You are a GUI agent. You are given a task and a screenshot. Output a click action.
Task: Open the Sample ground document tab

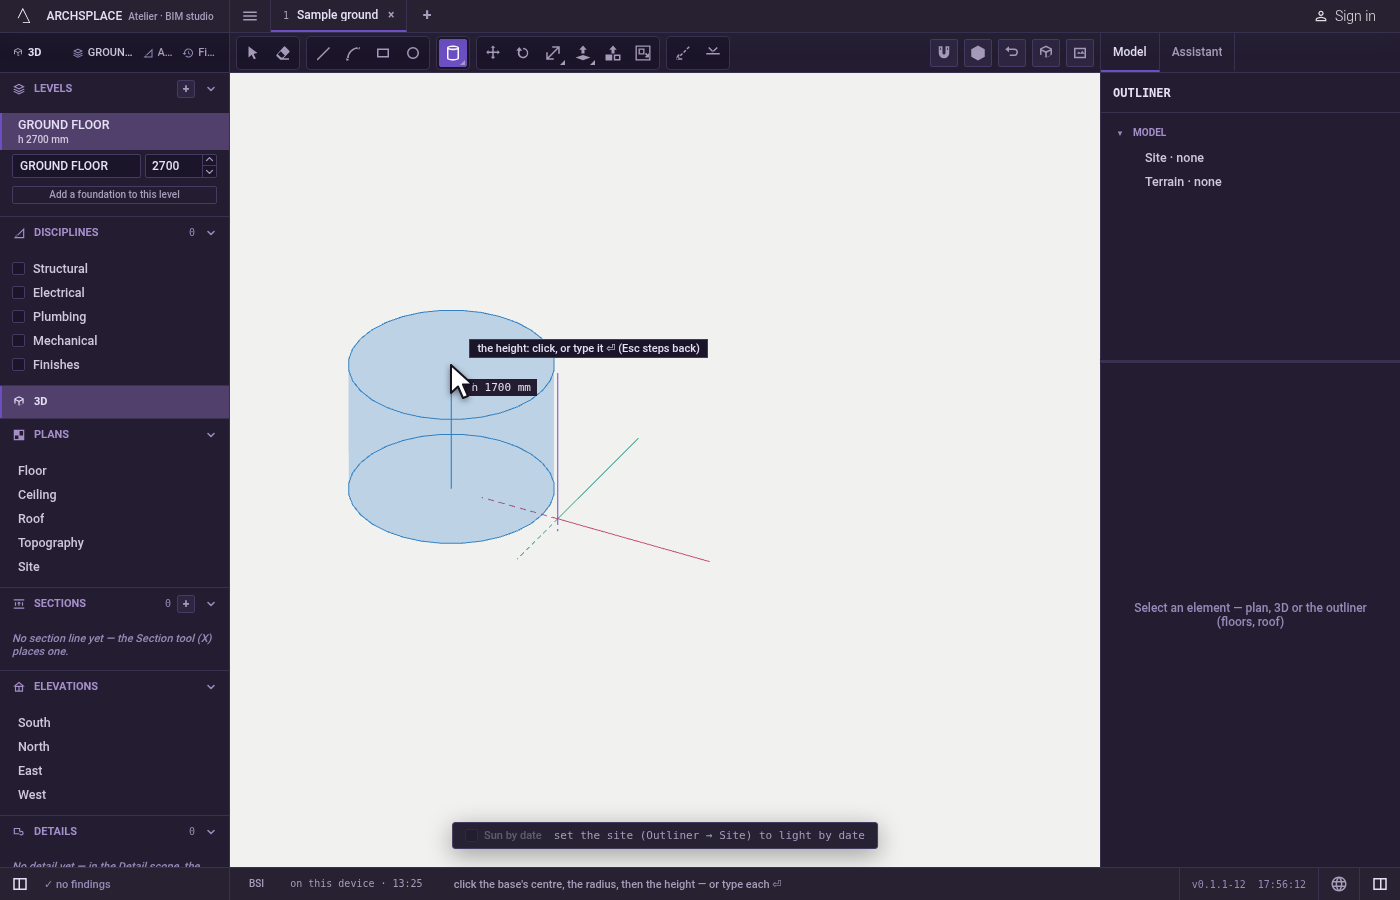coord(337,15)
